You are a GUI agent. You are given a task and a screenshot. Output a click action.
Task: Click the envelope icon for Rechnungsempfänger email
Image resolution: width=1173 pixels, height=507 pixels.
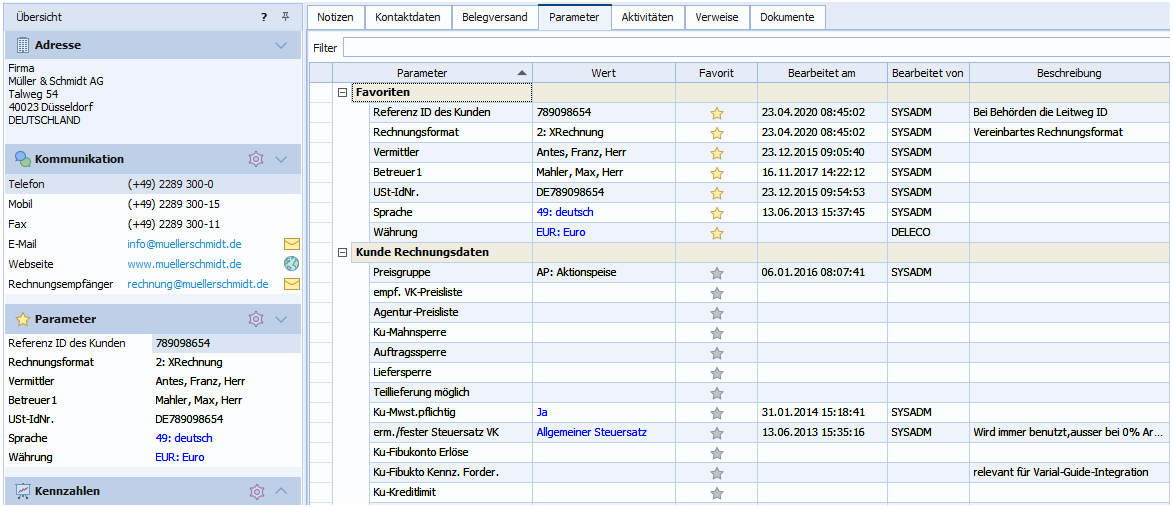click(x=292, y=284)
